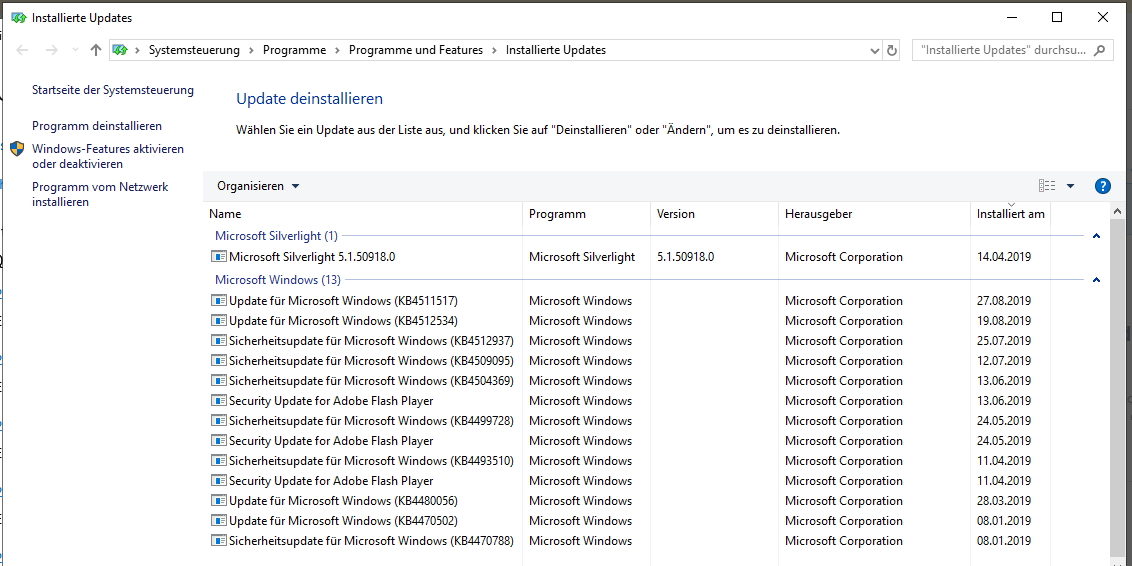This screenshot has width=1132, height=566.
Task: Sort by the Name column header
Action: tap(362, 214)
